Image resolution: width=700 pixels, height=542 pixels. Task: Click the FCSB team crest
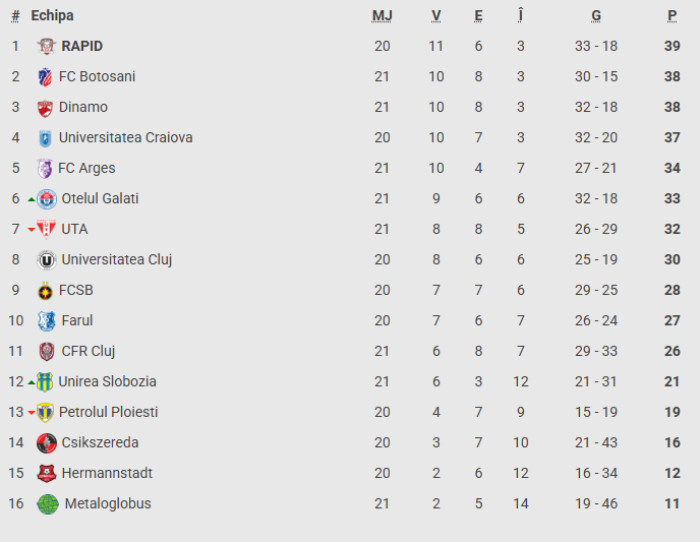click(45, 291)
